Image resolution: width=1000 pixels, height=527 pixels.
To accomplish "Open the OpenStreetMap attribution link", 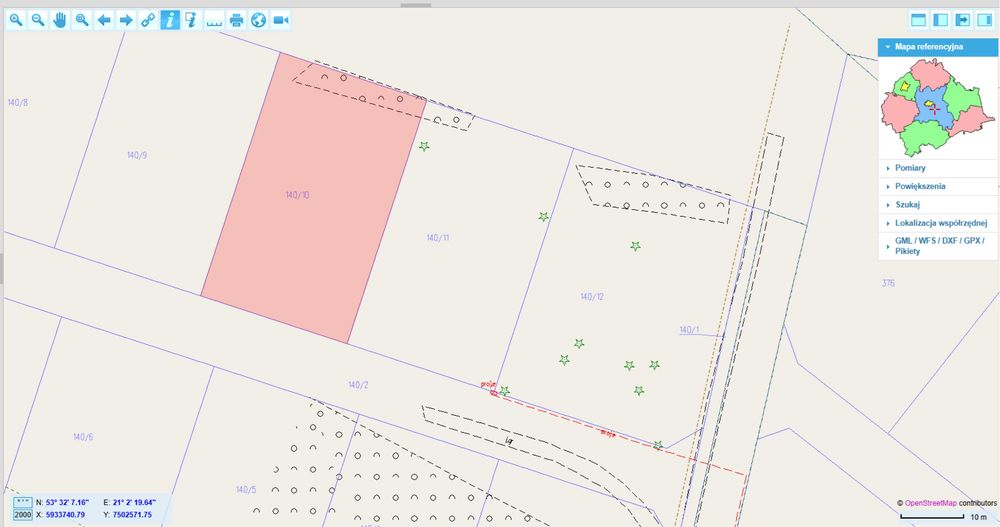I will (x=930, y=503).
